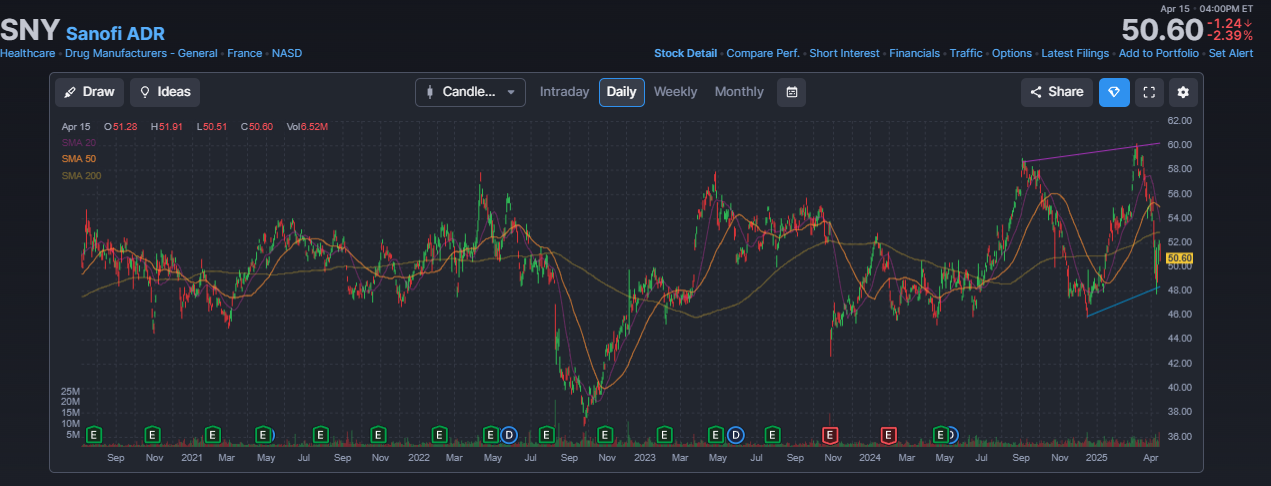
Task: Open the Latest Filings link
Action: coord(1075,53)
